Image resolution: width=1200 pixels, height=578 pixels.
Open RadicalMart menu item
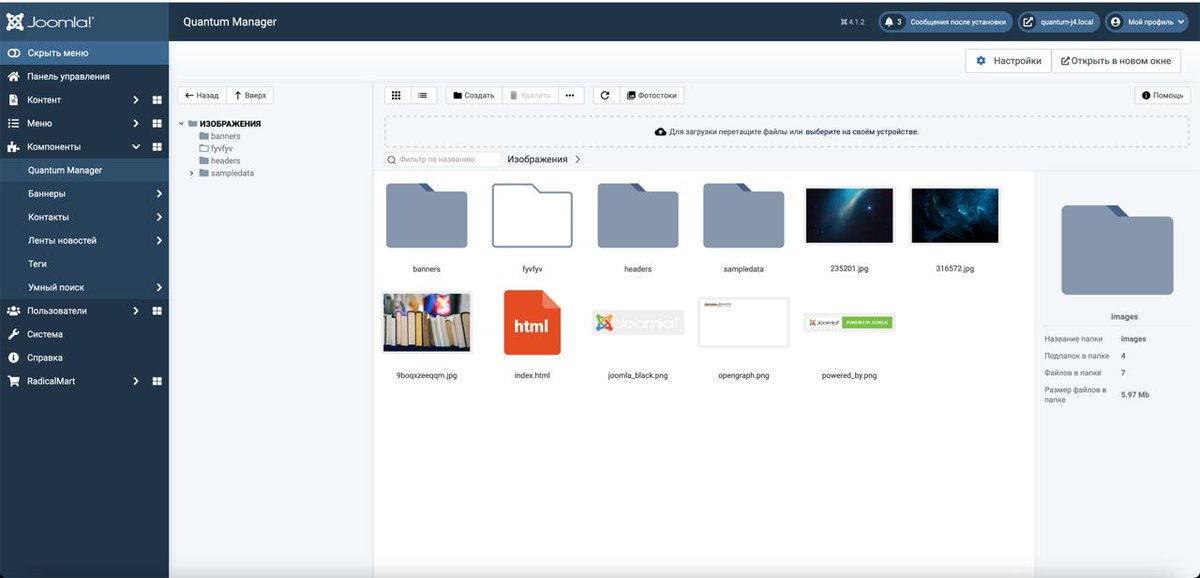[51, 381]
